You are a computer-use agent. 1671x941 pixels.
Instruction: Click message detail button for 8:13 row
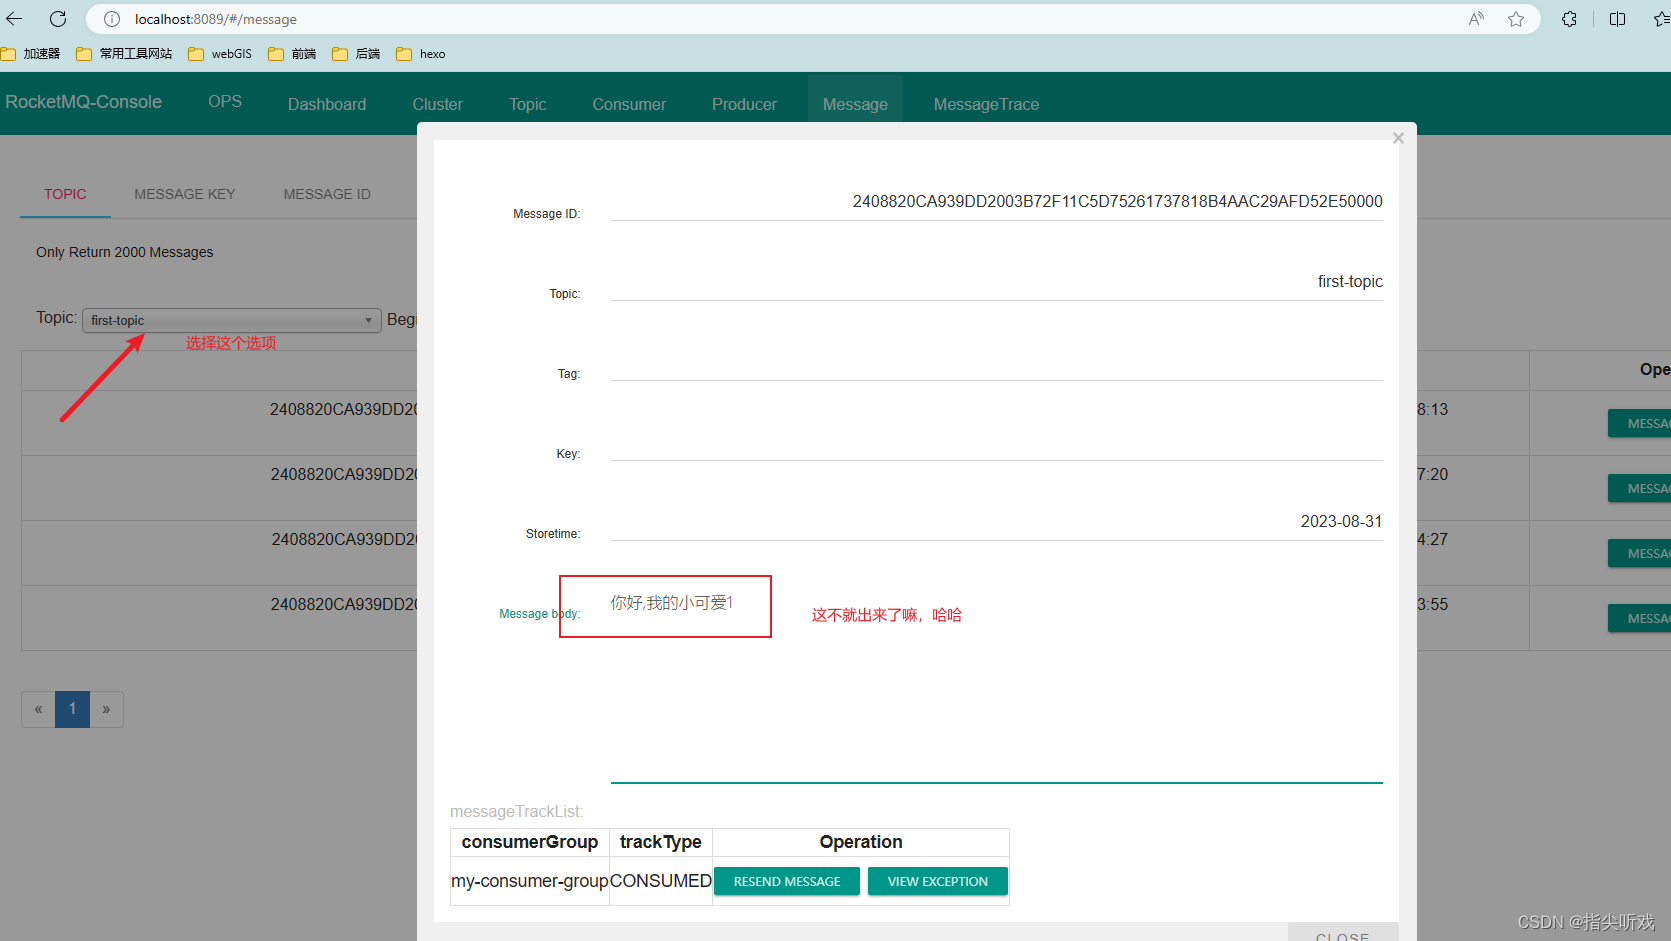click(x=1639, y=423)
